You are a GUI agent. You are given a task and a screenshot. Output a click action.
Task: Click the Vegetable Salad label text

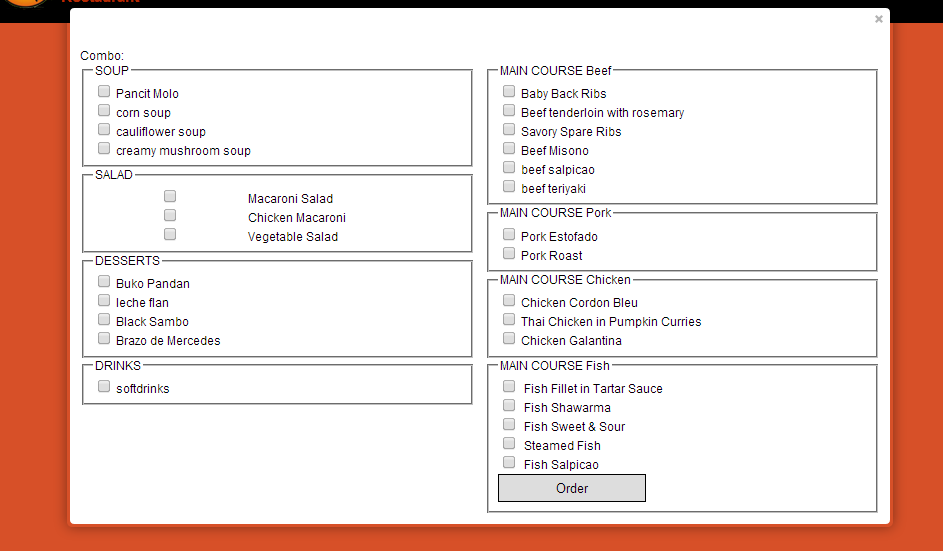[293, 237]
